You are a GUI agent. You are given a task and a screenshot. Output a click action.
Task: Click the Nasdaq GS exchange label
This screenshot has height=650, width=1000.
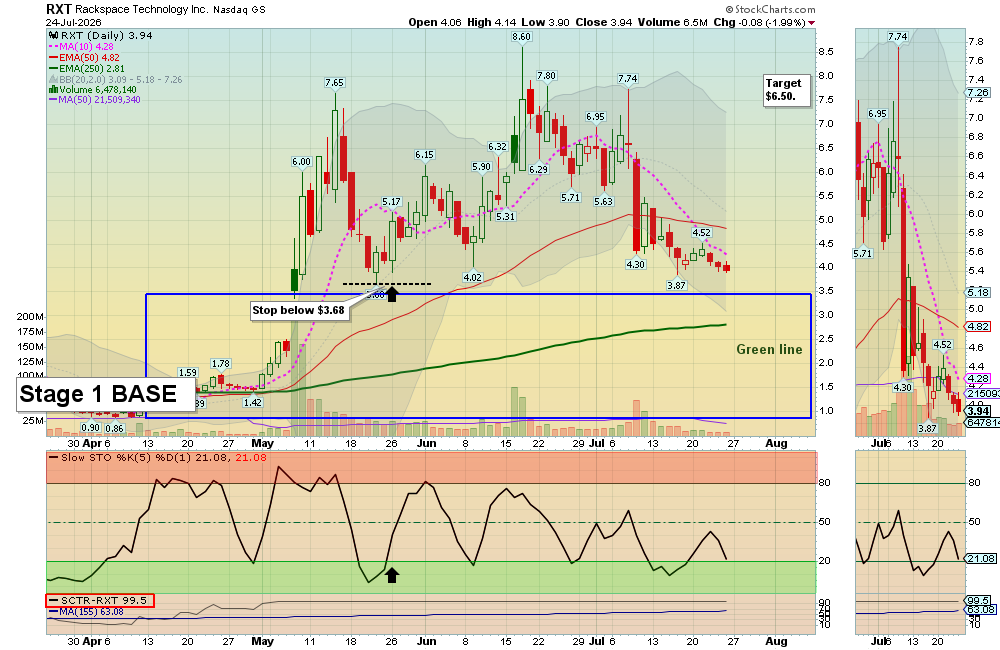[x=239, y=10]
